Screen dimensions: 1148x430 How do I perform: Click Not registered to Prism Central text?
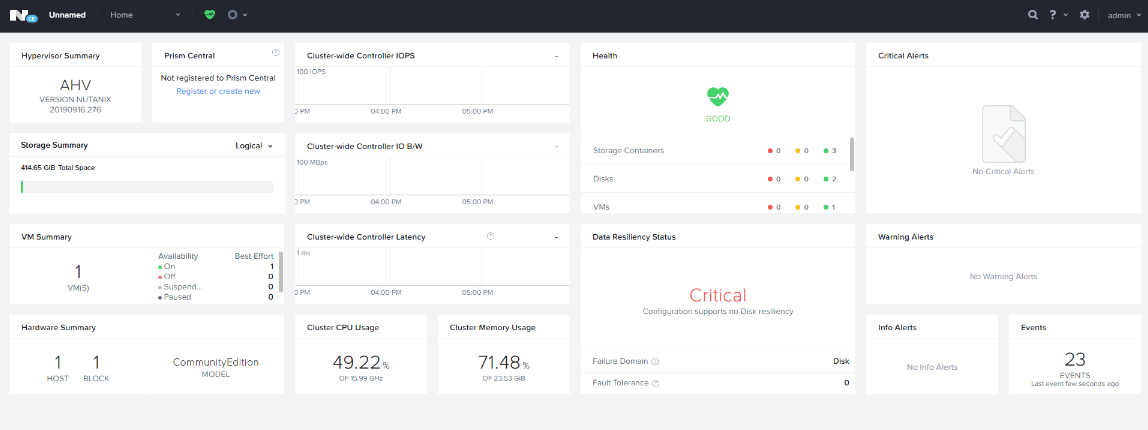pos(218,78)
